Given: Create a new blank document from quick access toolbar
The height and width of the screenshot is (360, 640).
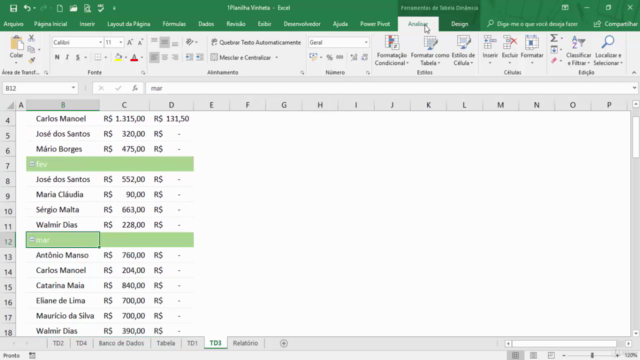Looking at the screenshot, I should pos(60,8).
